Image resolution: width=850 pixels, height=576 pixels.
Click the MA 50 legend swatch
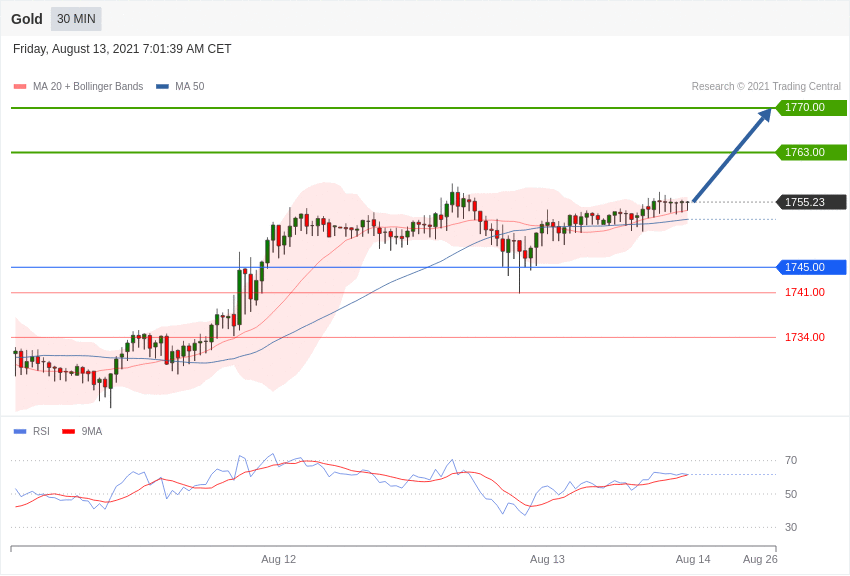[x=162, y=86]
